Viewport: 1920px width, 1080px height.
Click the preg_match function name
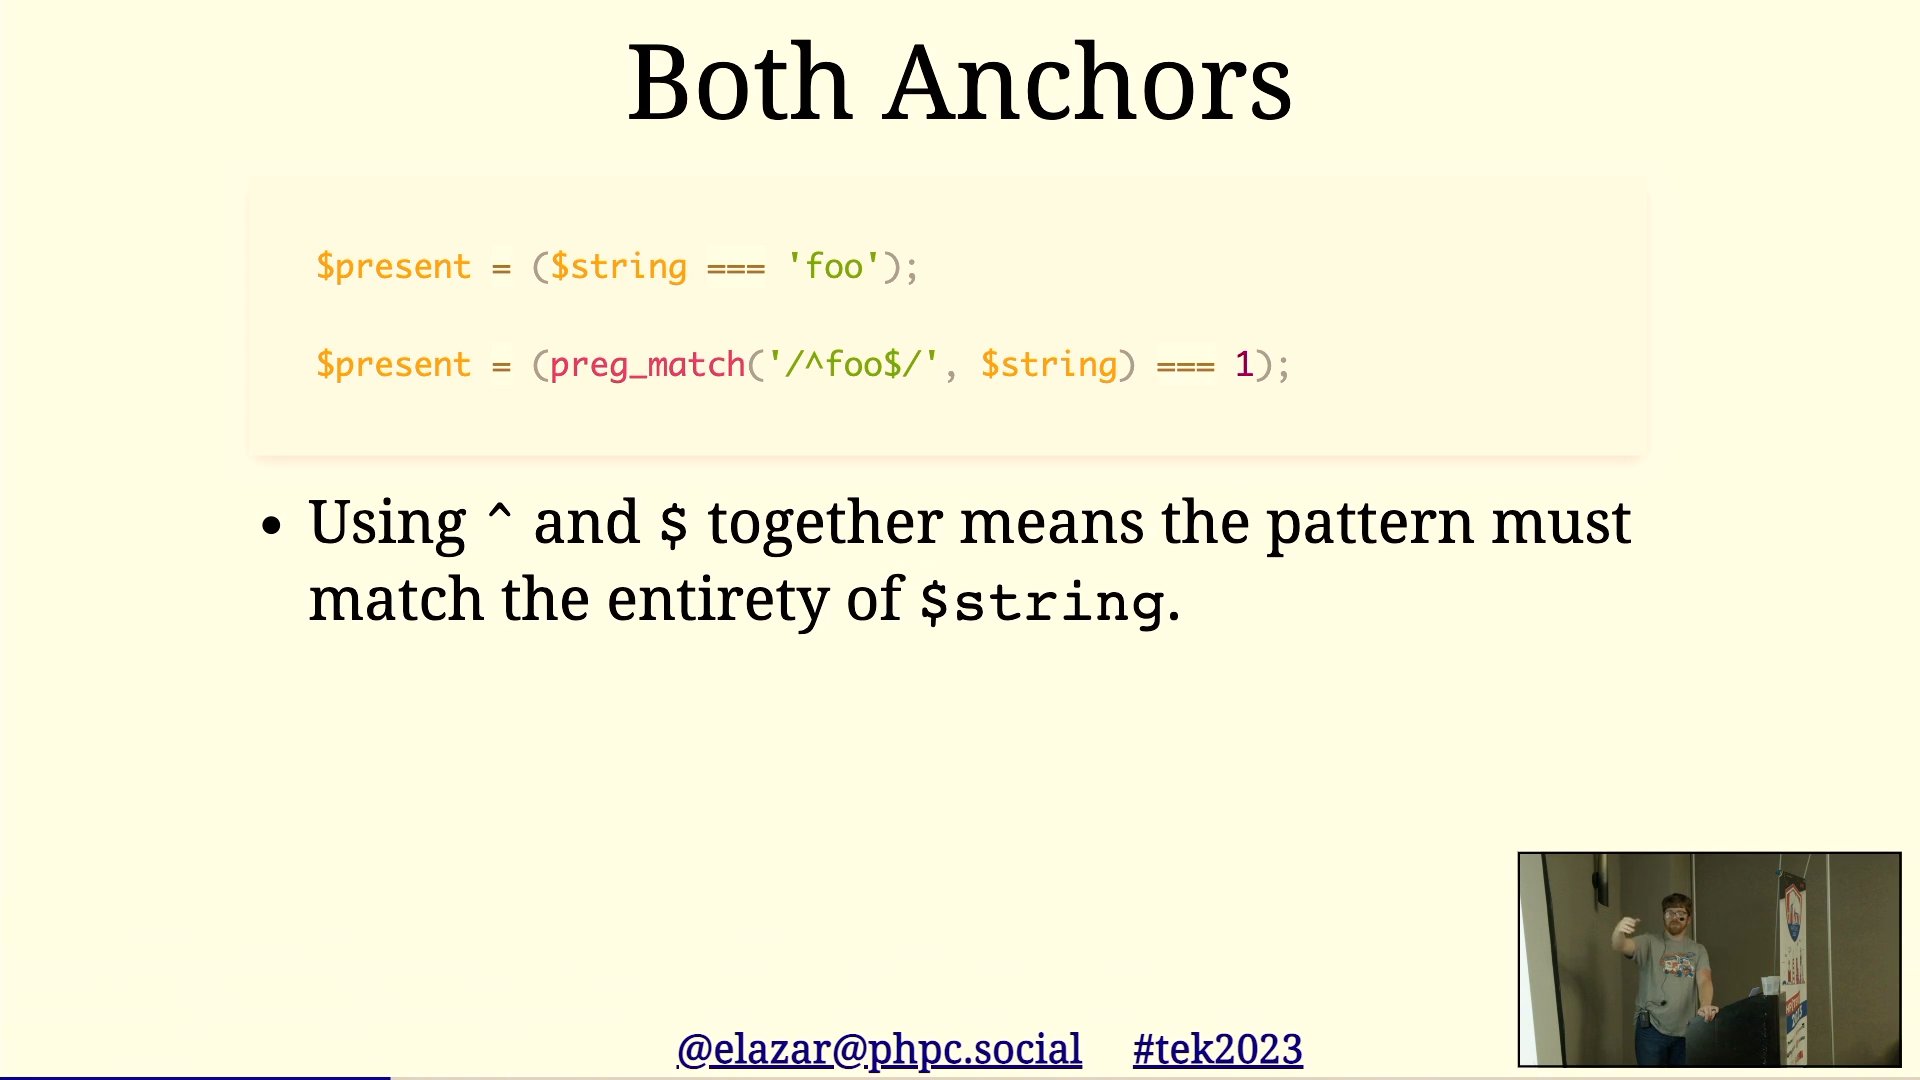tap(647, 363)
